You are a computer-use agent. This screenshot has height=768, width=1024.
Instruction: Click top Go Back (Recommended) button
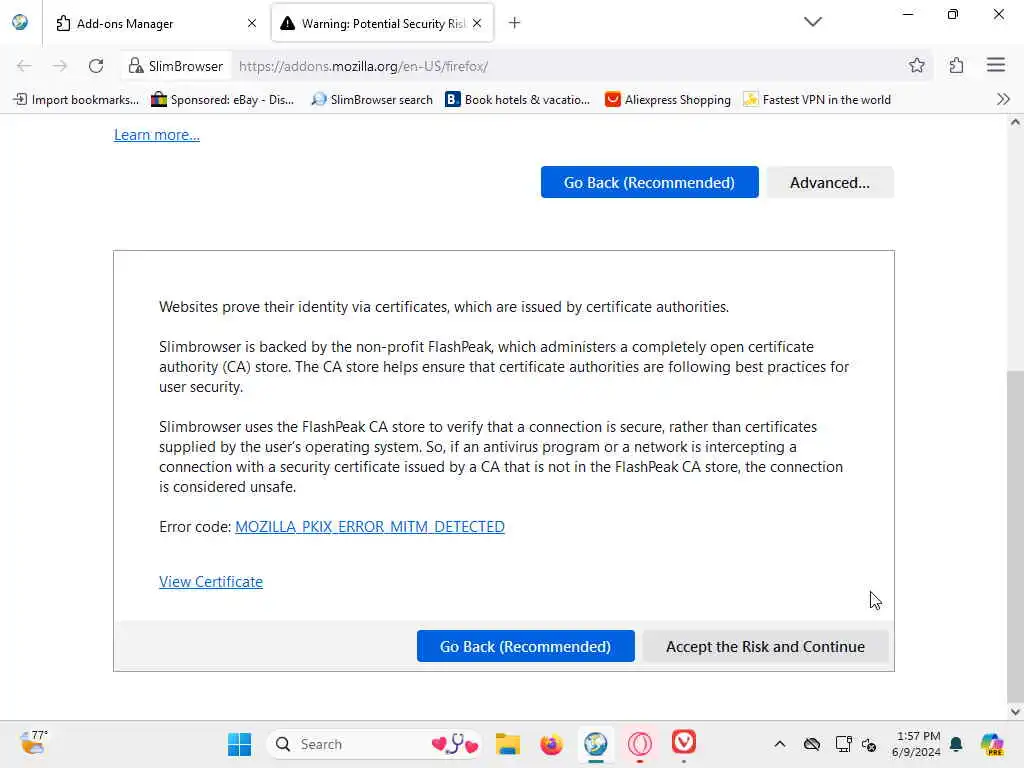[649, 182]
